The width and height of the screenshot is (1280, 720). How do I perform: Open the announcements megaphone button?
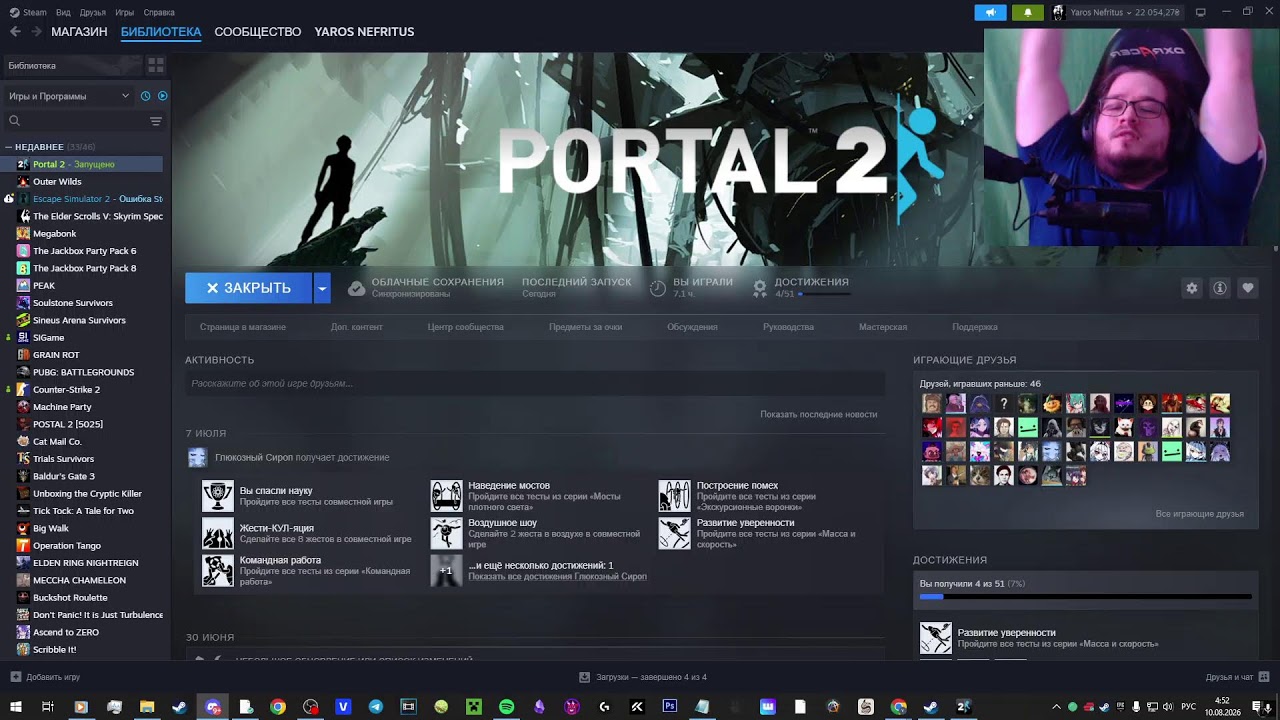(990, 12)
